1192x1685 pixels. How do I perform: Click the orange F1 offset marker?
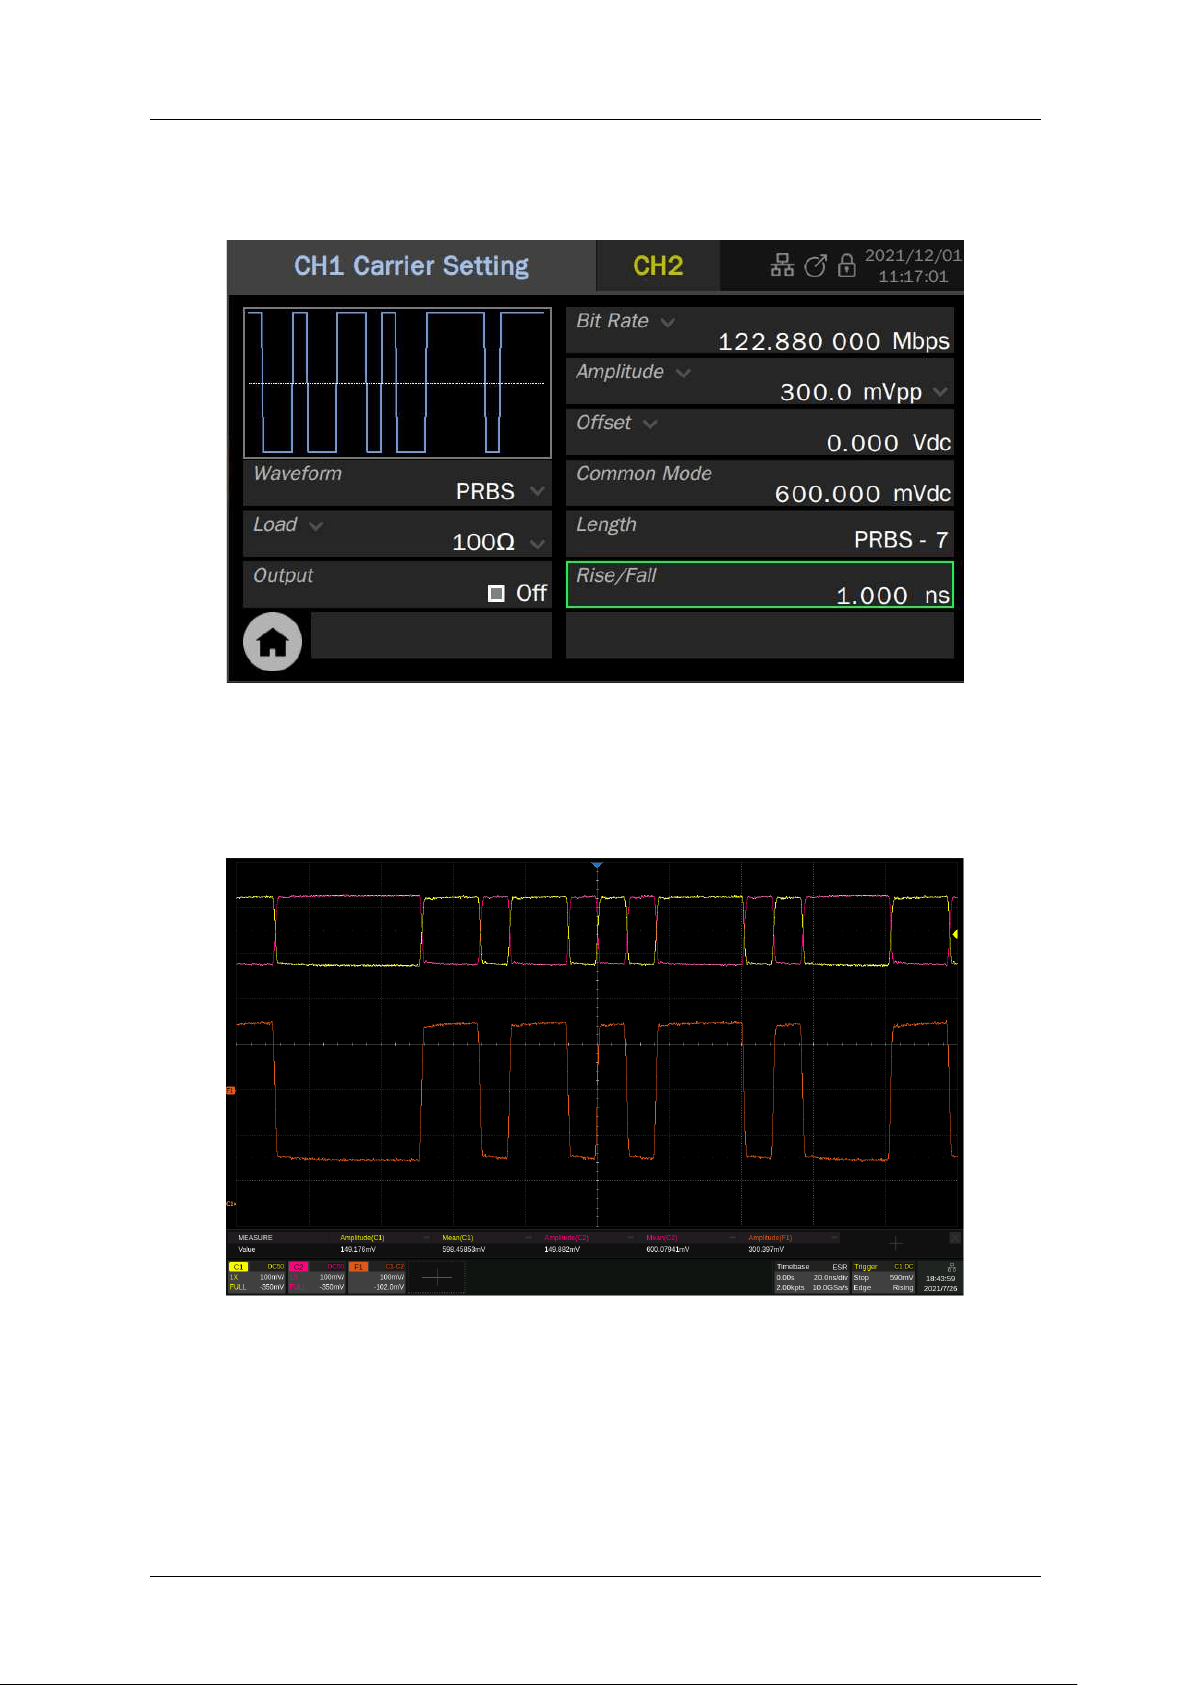point(230,1090)
